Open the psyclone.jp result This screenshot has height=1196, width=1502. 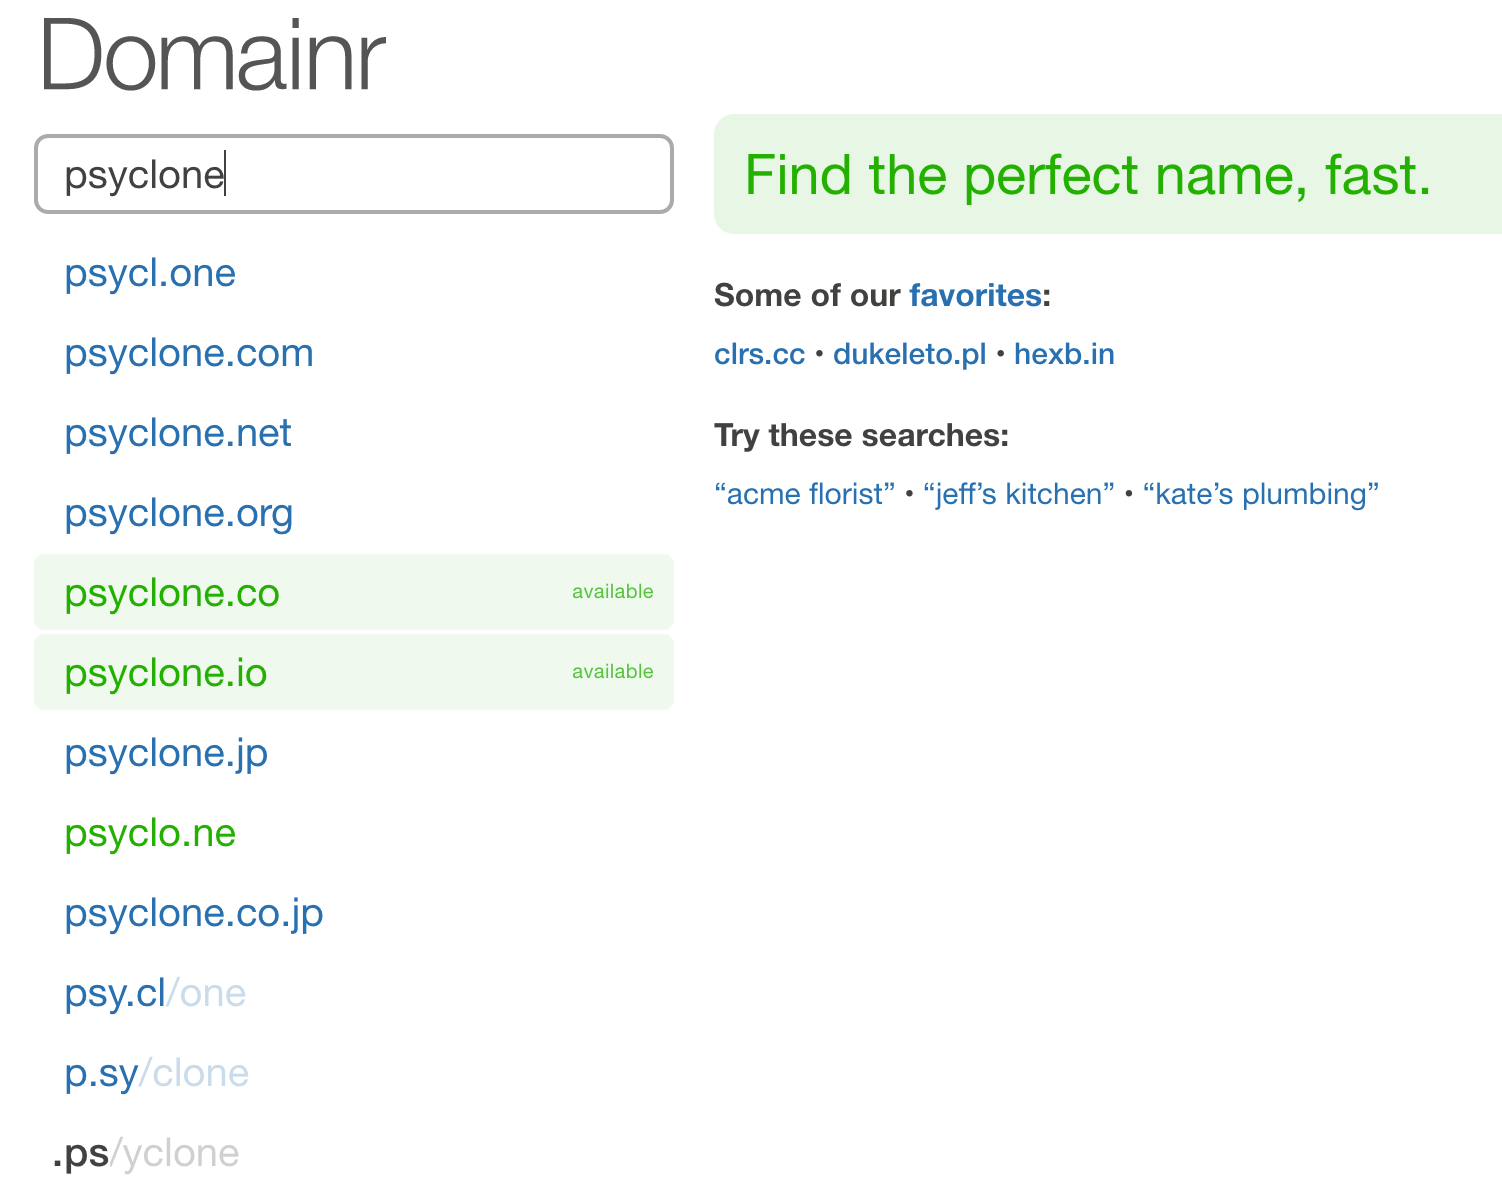[x=166, y=753]
